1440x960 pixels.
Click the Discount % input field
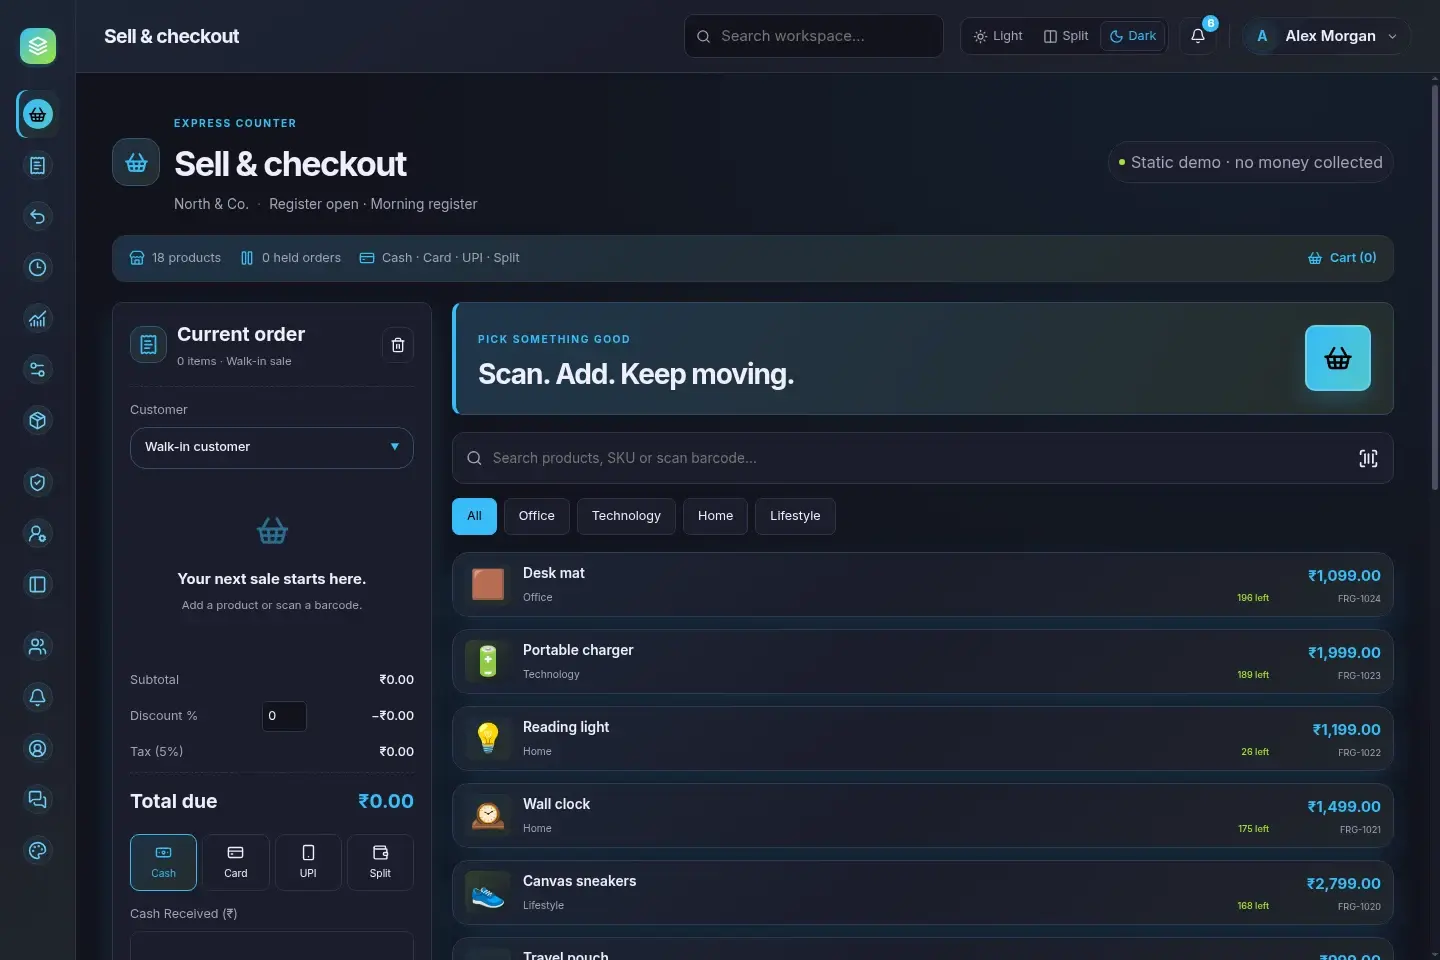(284, 716)
